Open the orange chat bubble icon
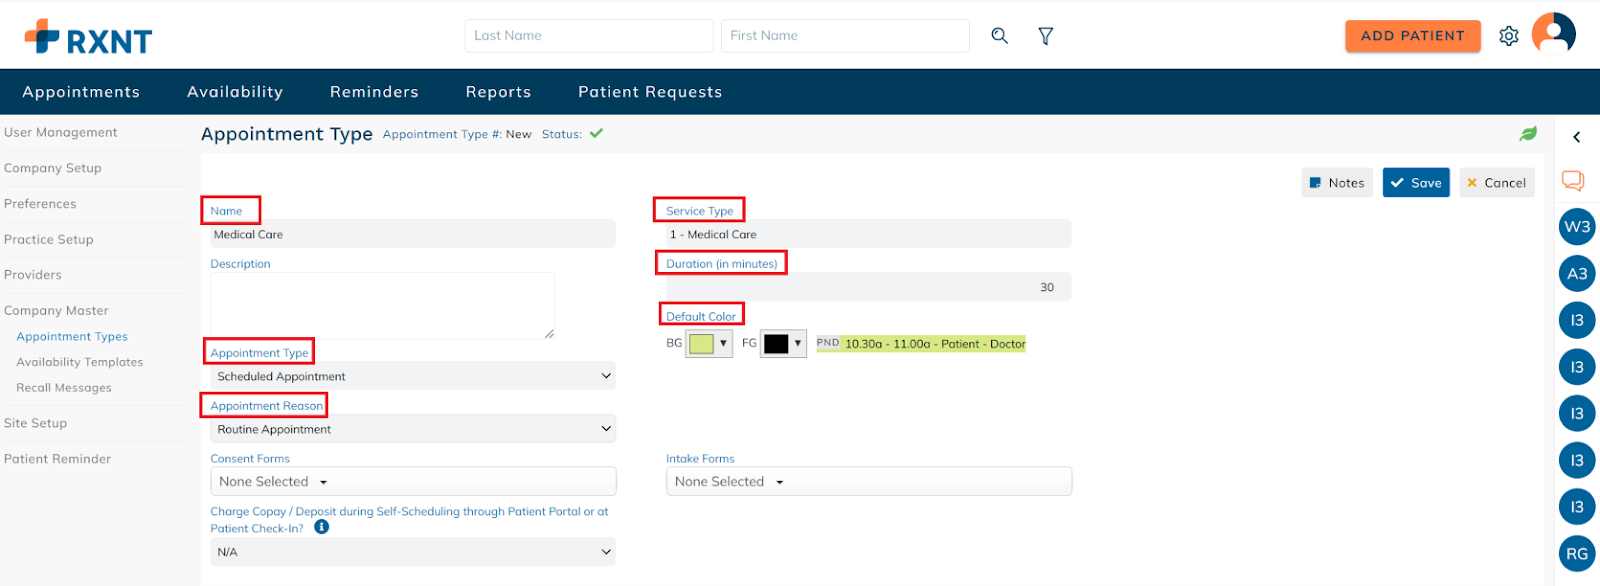 tap(1573, 181)
